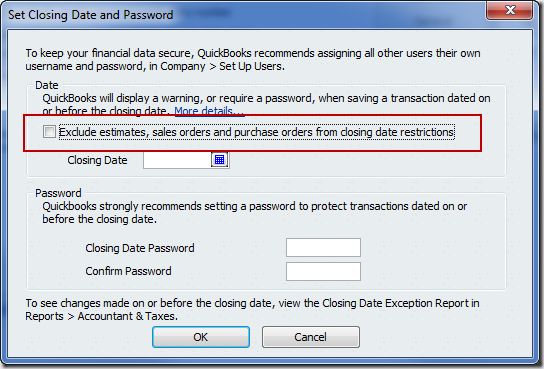Image resolution: width=544 pixels, height=369 pixels.
Task: Click into the Closing Date Password field
Action: tap(323, 248)
